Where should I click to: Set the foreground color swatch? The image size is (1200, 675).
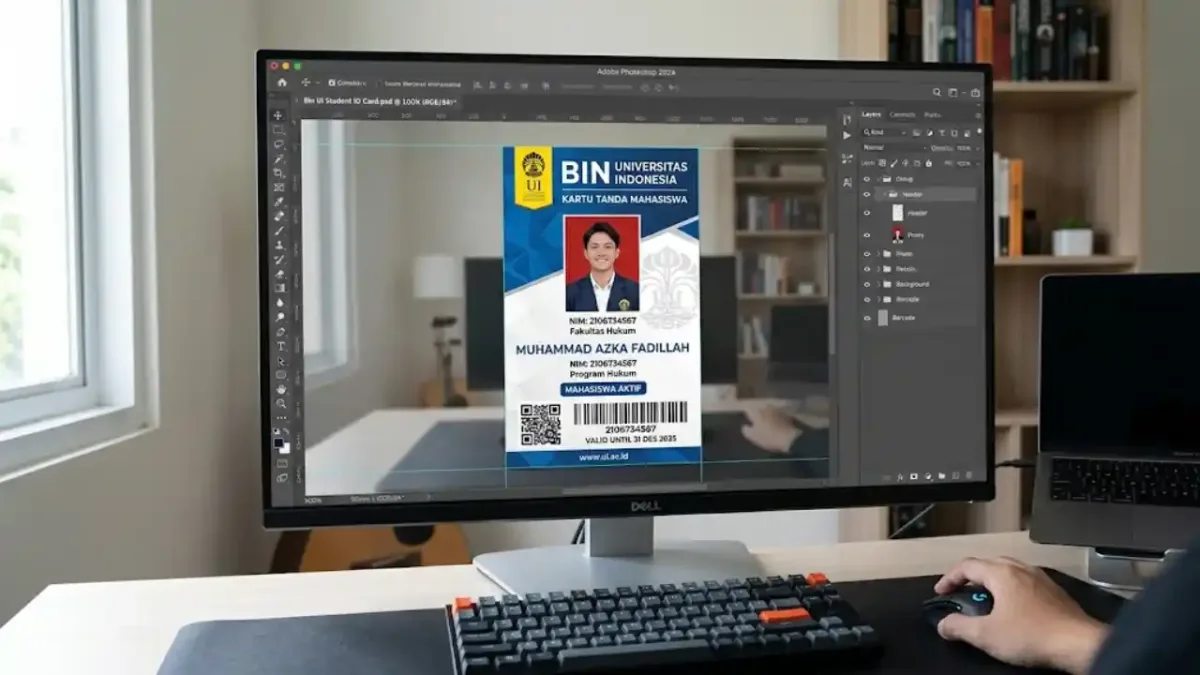point(278,442)
